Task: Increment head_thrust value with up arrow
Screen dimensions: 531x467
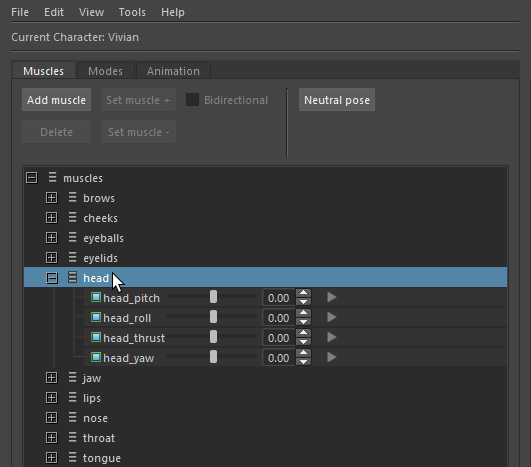Action: tap(303, 333)
